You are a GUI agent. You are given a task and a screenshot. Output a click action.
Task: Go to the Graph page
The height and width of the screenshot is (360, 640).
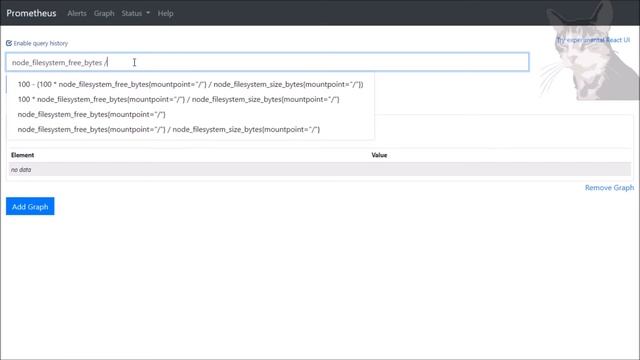point(104,13)
